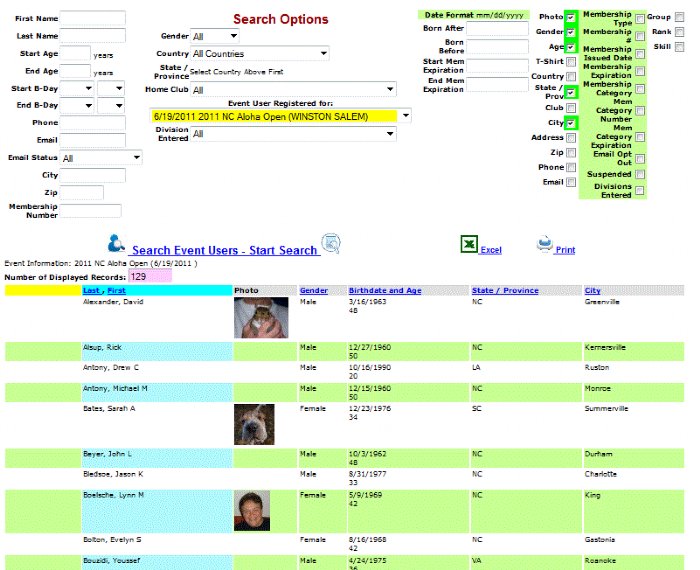This screenshot has height=570, width=700.
Task: Check the Skill checkbox
Action: (679, 47)
